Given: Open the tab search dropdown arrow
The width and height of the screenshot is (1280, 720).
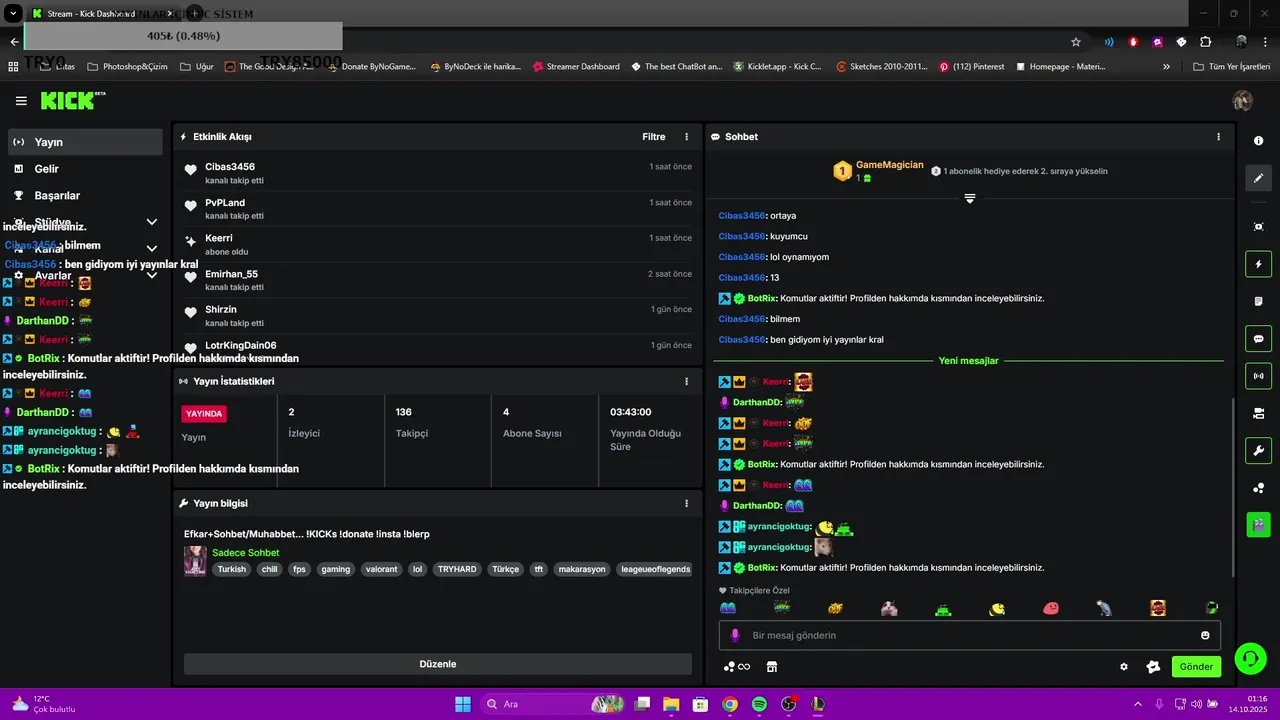Looking at the screenshot, I should (13, 14).
